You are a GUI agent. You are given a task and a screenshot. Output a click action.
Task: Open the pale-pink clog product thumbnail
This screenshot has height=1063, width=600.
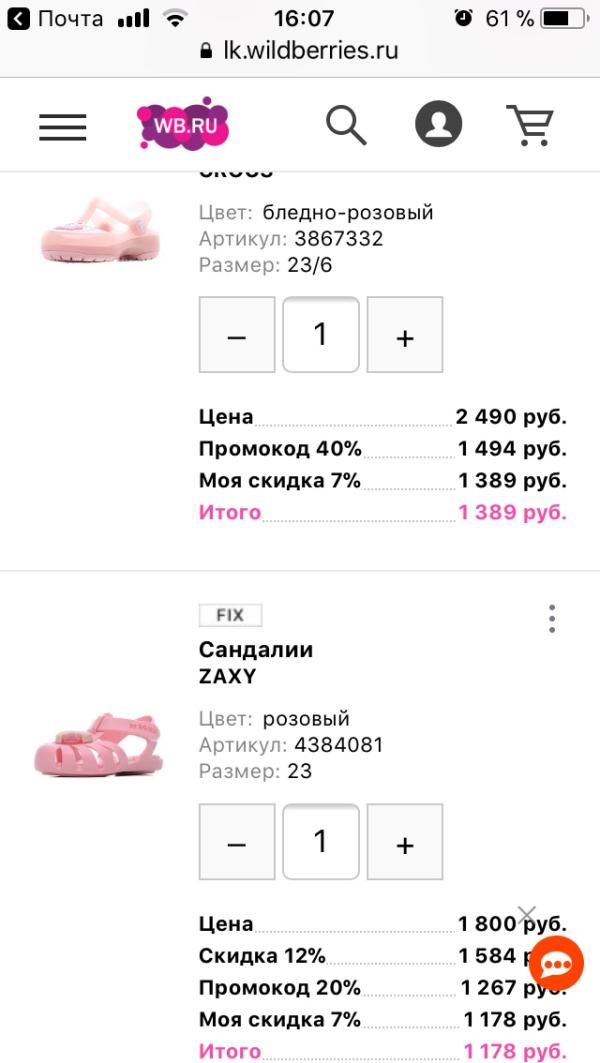[x=99, y=231]
